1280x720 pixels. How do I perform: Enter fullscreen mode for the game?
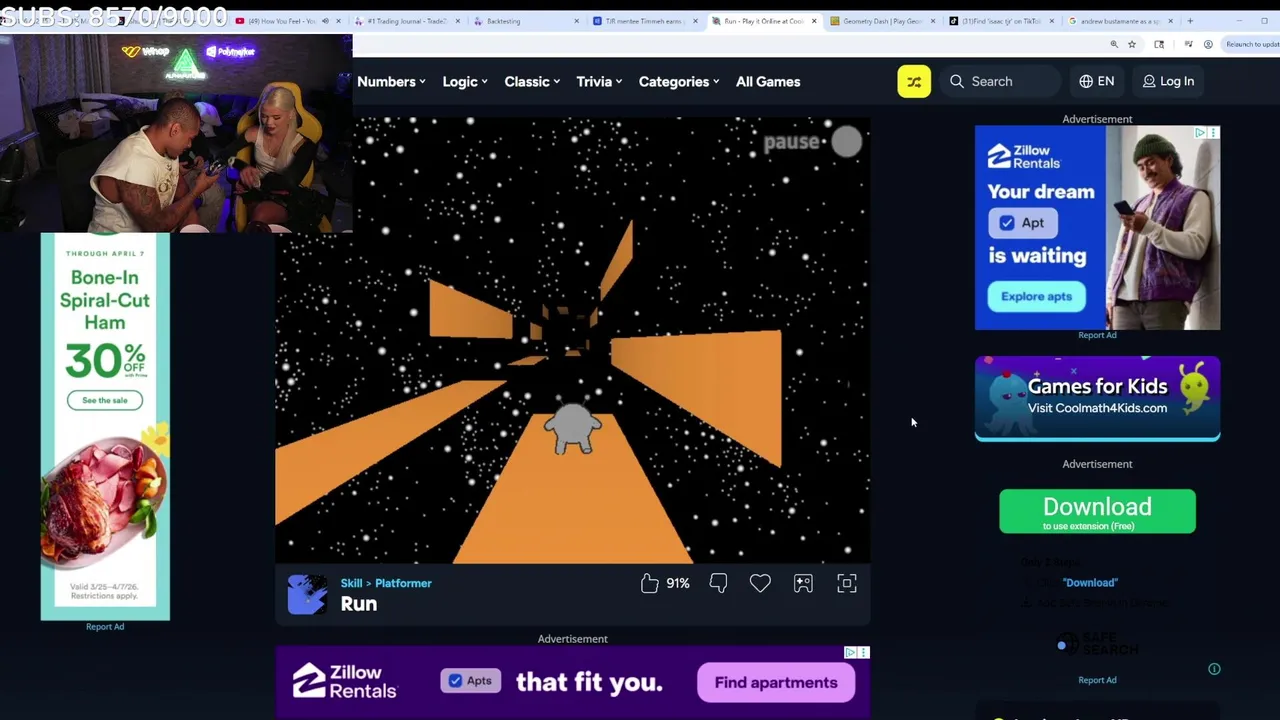[x=847, y=583]
